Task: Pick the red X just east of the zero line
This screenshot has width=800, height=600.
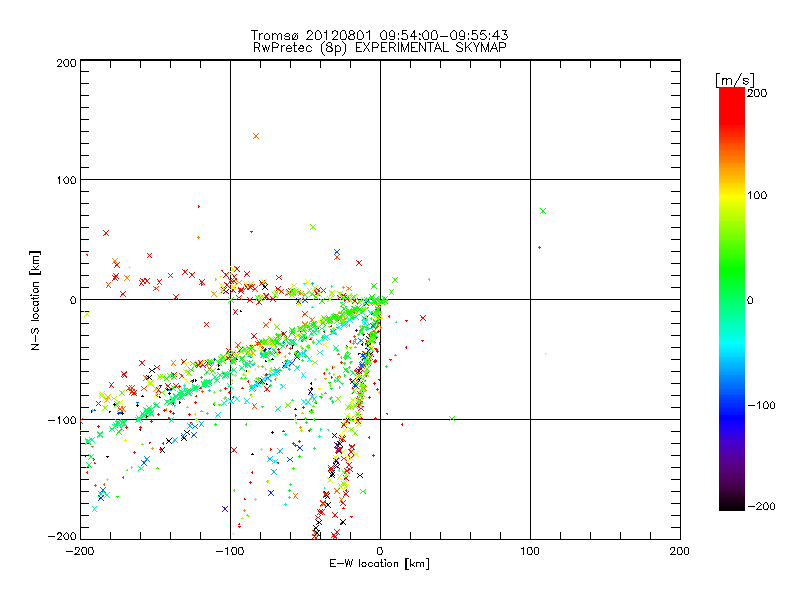Action: [x=423, y=318]
